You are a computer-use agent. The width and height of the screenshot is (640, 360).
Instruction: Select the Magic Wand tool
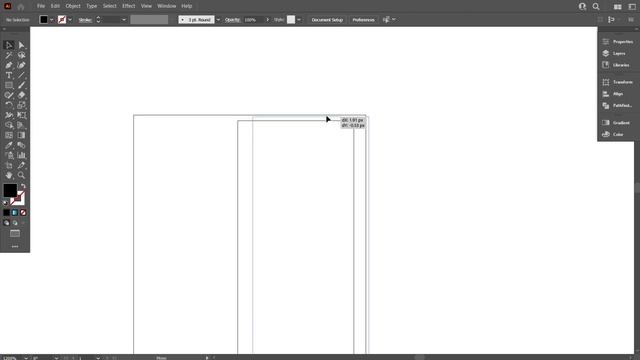(x=9, y=55)
